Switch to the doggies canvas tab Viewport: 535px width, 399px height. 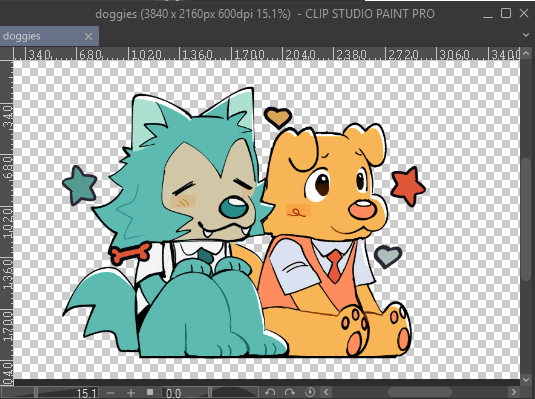(x=49, y=36)
